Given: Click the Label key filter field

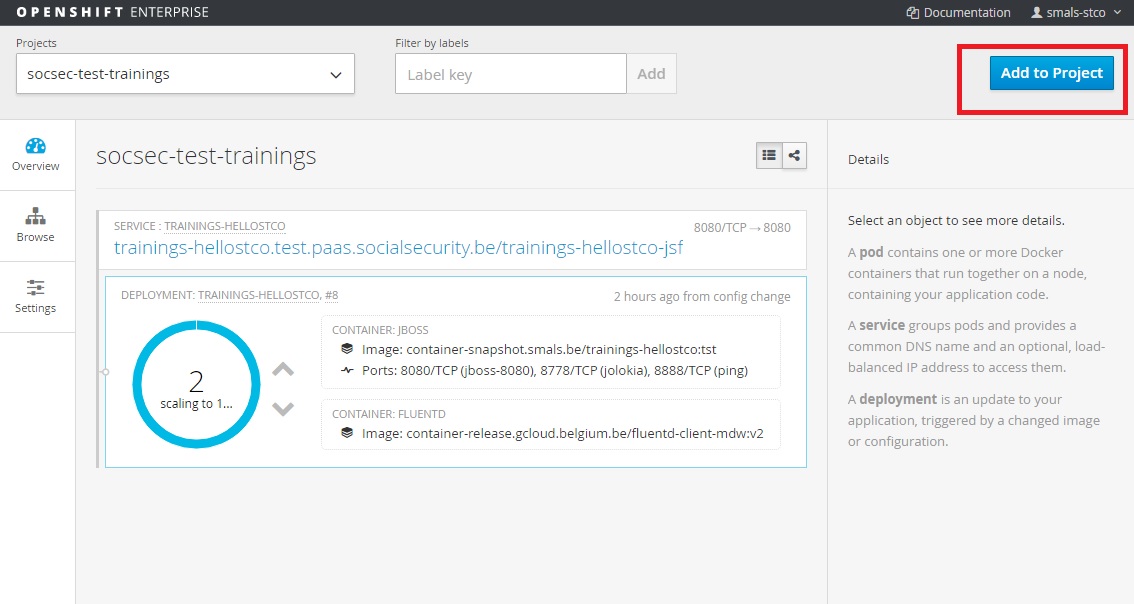Looking at the screenshot, I should tap(510, 74).
